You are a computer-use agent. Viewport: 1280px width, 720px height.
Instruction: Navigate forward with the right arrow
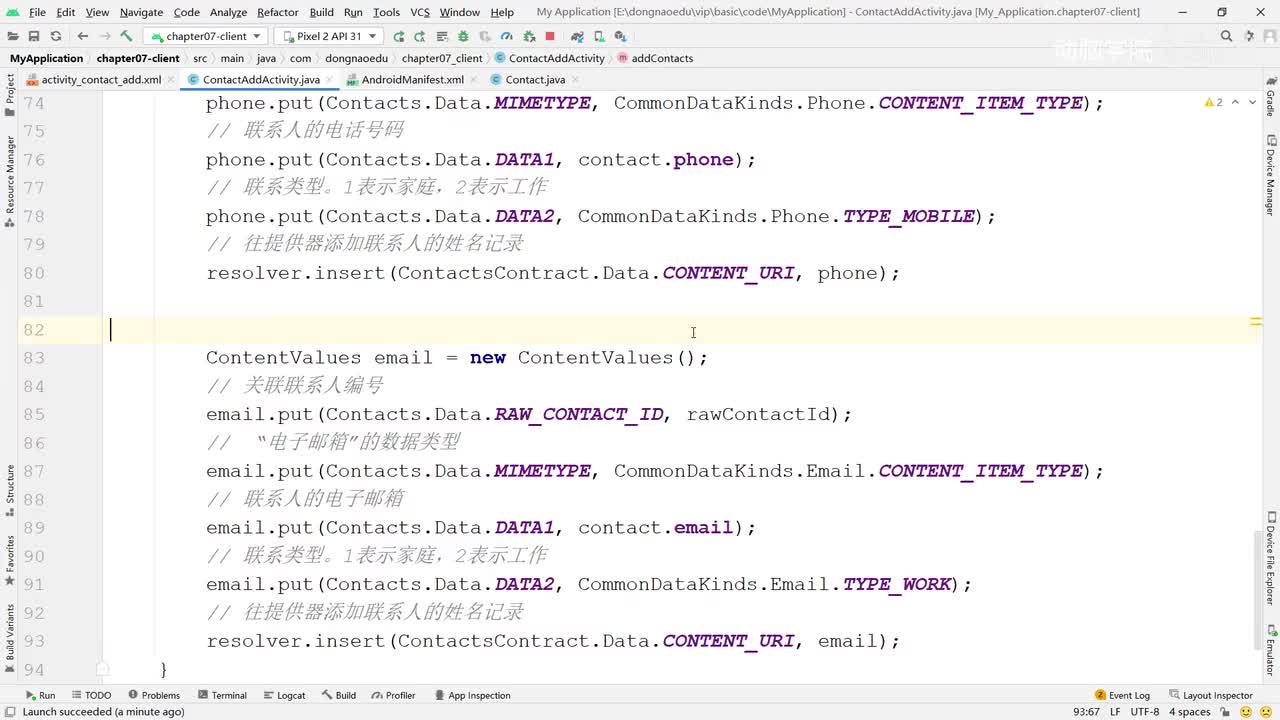coord(105,36)
